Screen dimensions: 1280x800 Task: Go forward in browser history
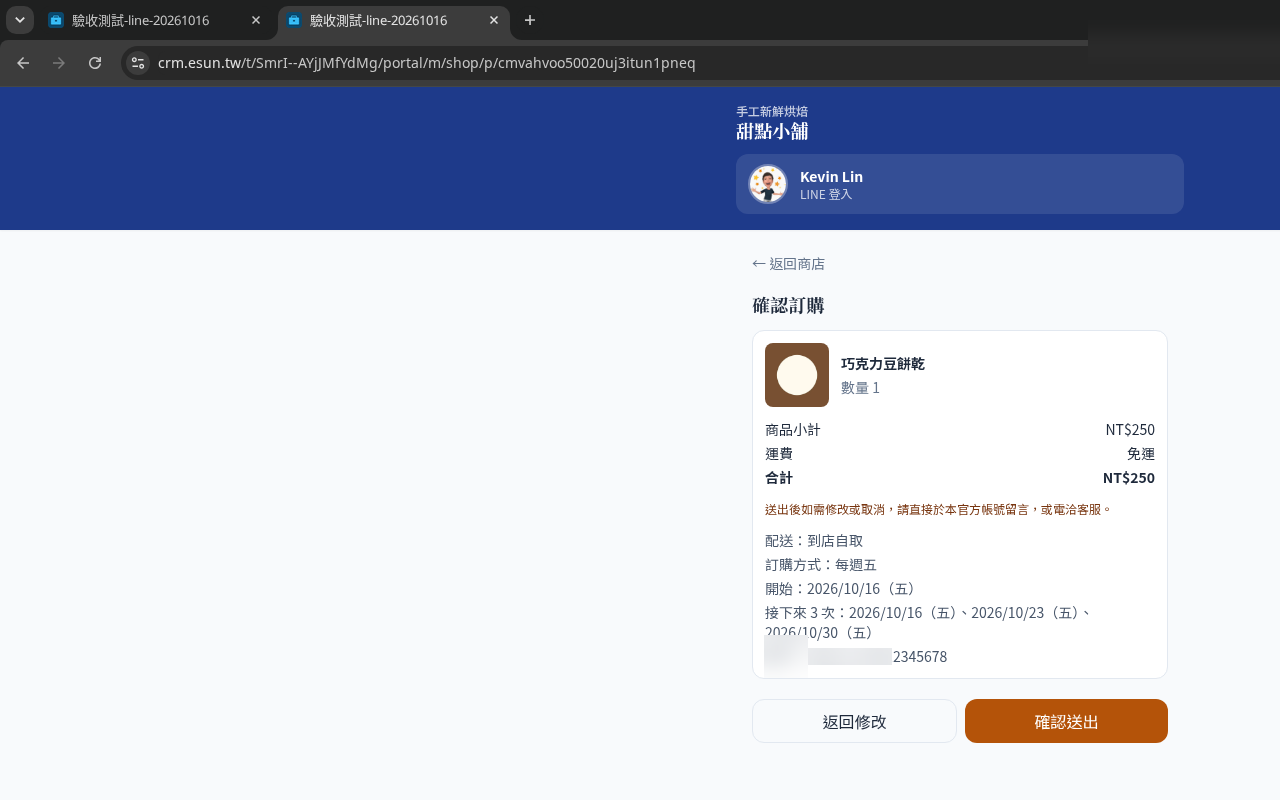59,63
